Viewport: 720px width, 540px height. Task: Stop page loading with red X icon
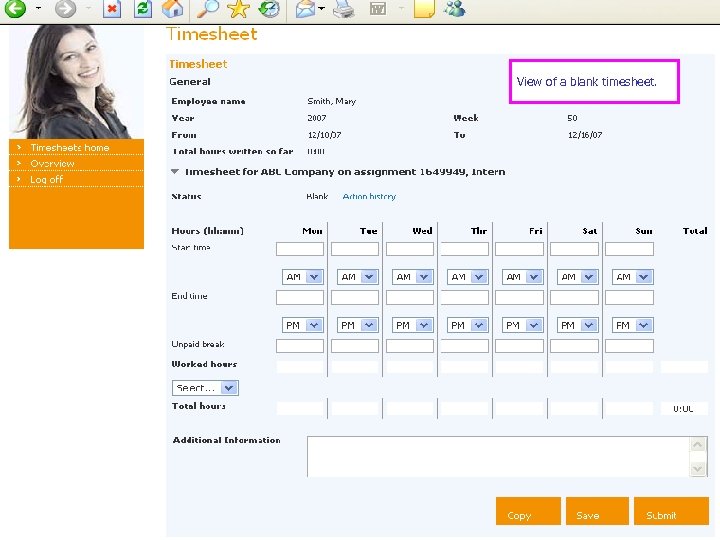click(112, 9)
